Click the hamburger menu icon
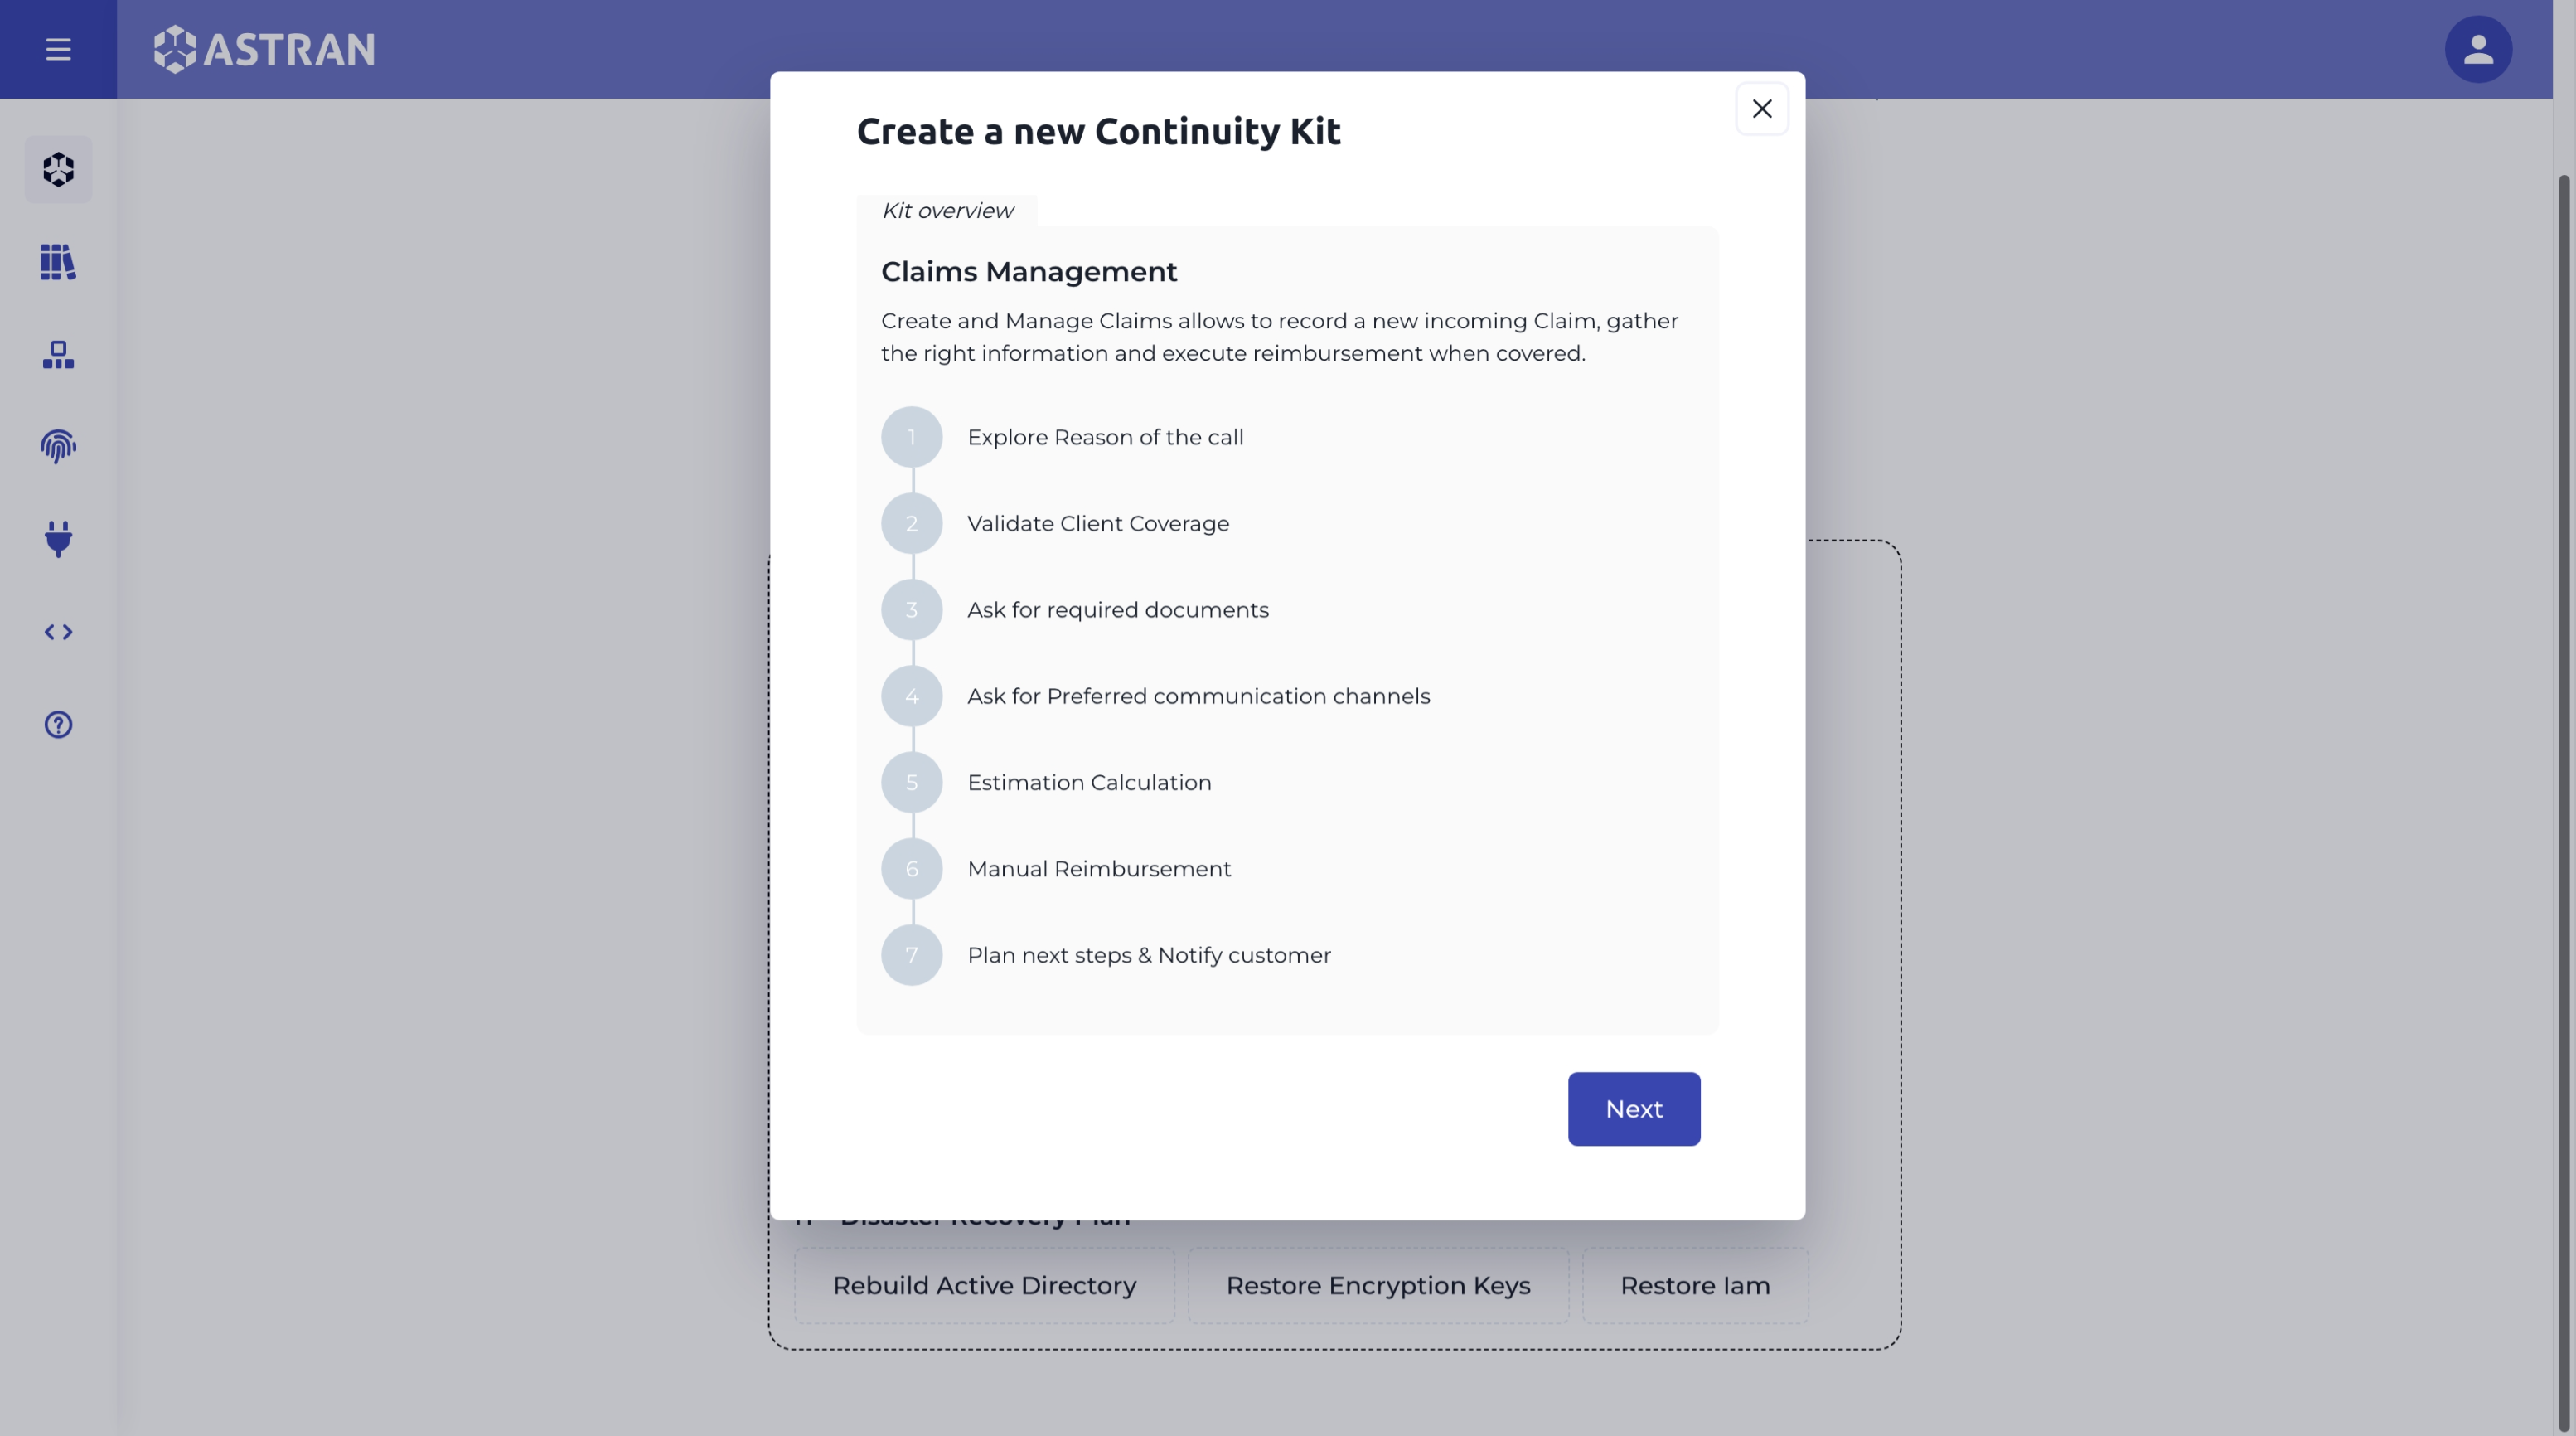Screen dimensions: 2576x1436 point(58,48)
